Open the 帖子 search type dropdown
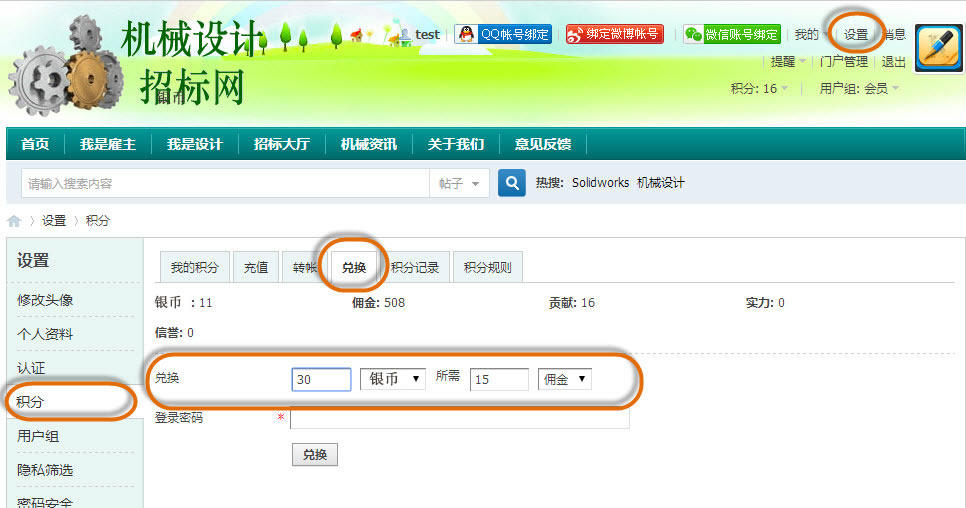966x508 pixels. pyautogui.click(x=459, y=183)
